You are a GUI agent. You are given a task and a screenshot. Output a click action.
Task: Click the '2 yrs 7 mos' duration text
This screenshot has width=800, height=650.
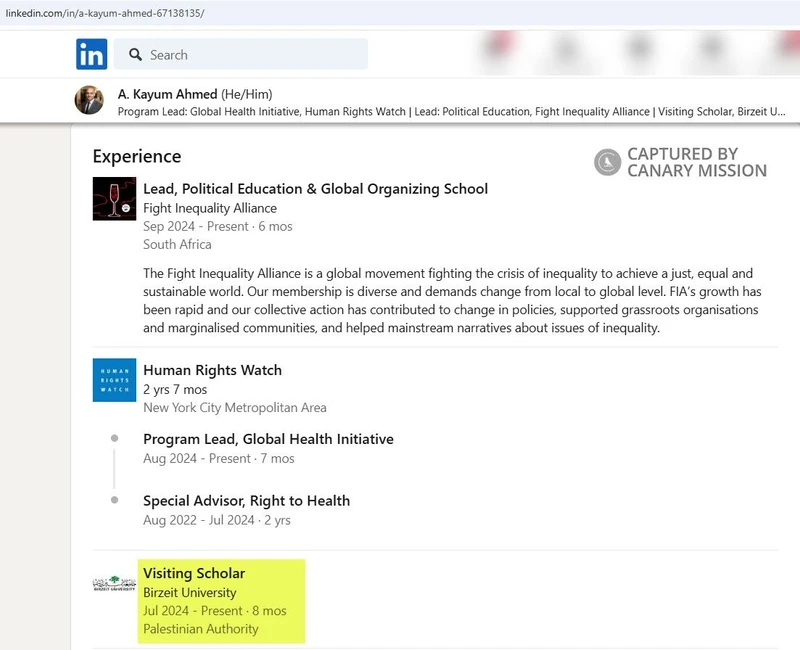pyautogui.click(x=175, y=390)
